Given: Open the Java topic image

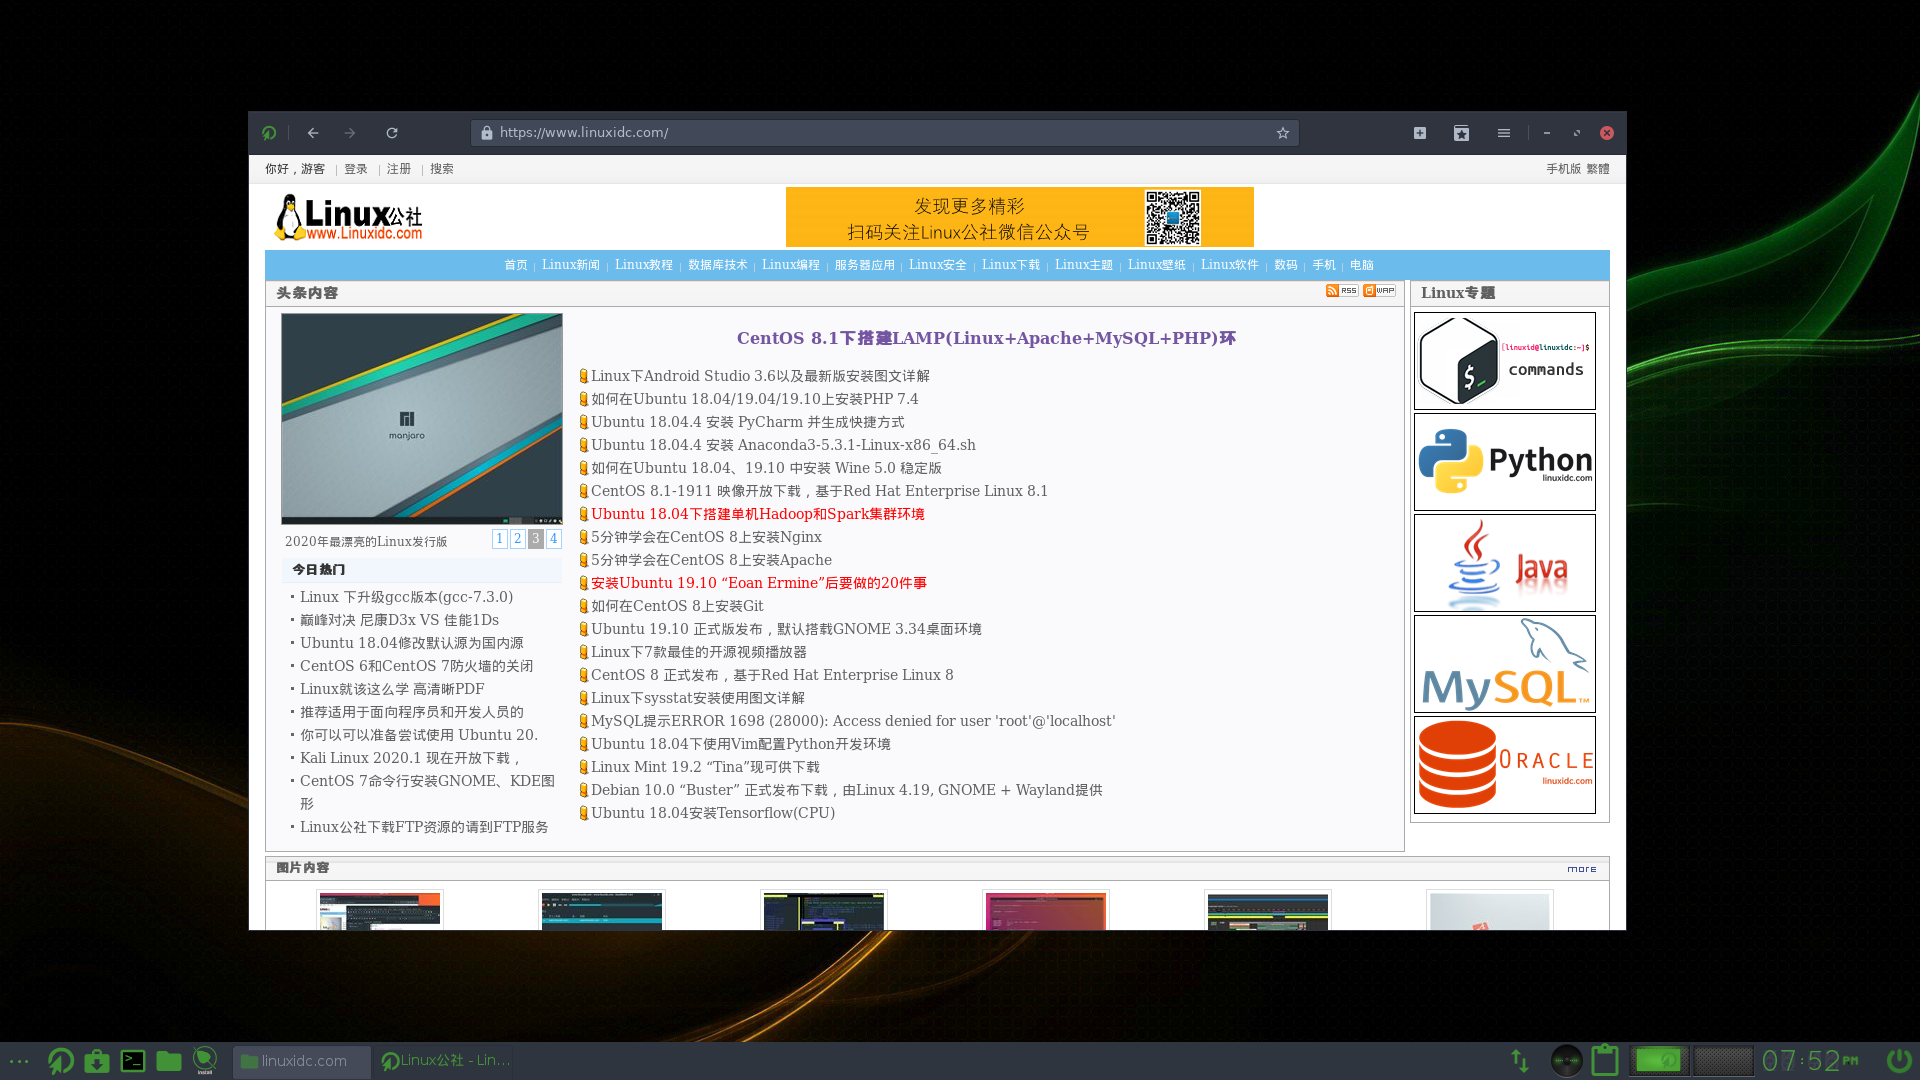Looking at the screenshot, I should pos(1505,563).
